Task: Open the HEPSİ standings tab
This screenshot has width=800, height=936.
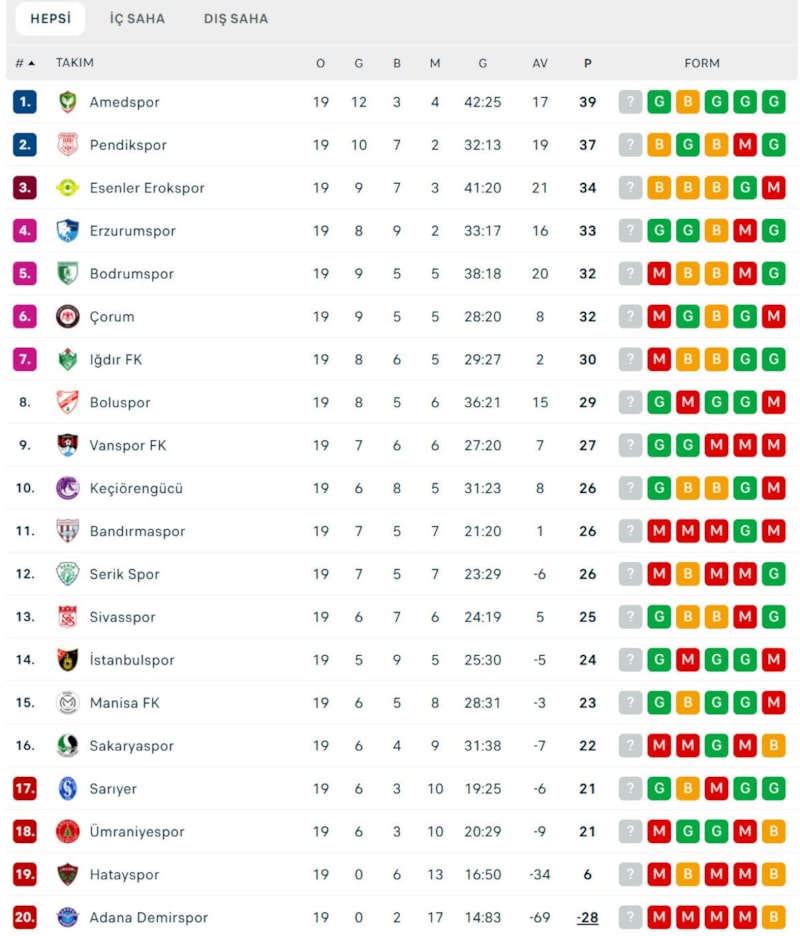Action: tap(50, 19)
